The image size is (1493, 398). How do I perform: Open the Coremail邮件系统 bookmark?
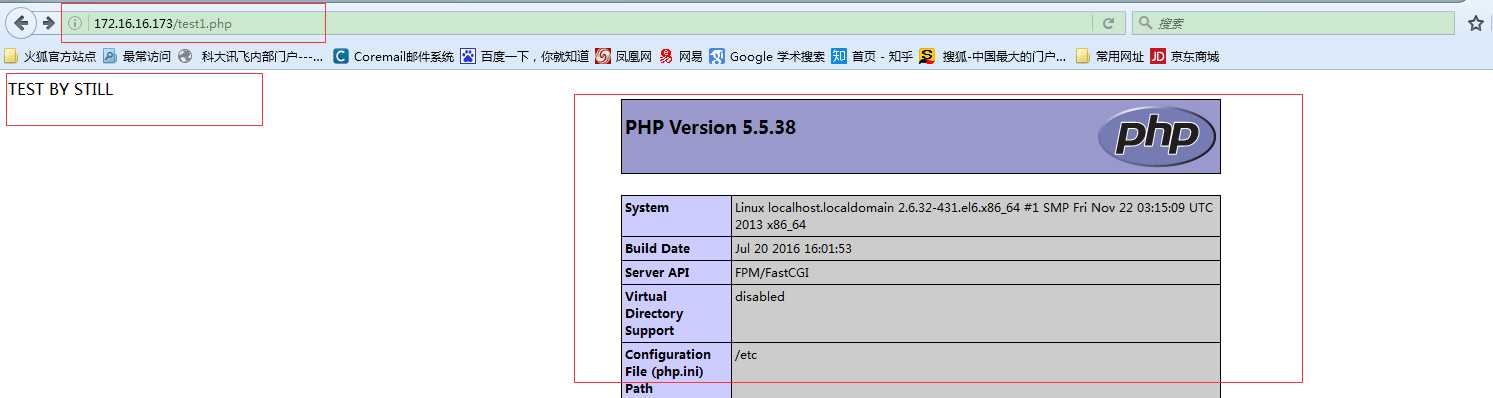click(394, 56)
